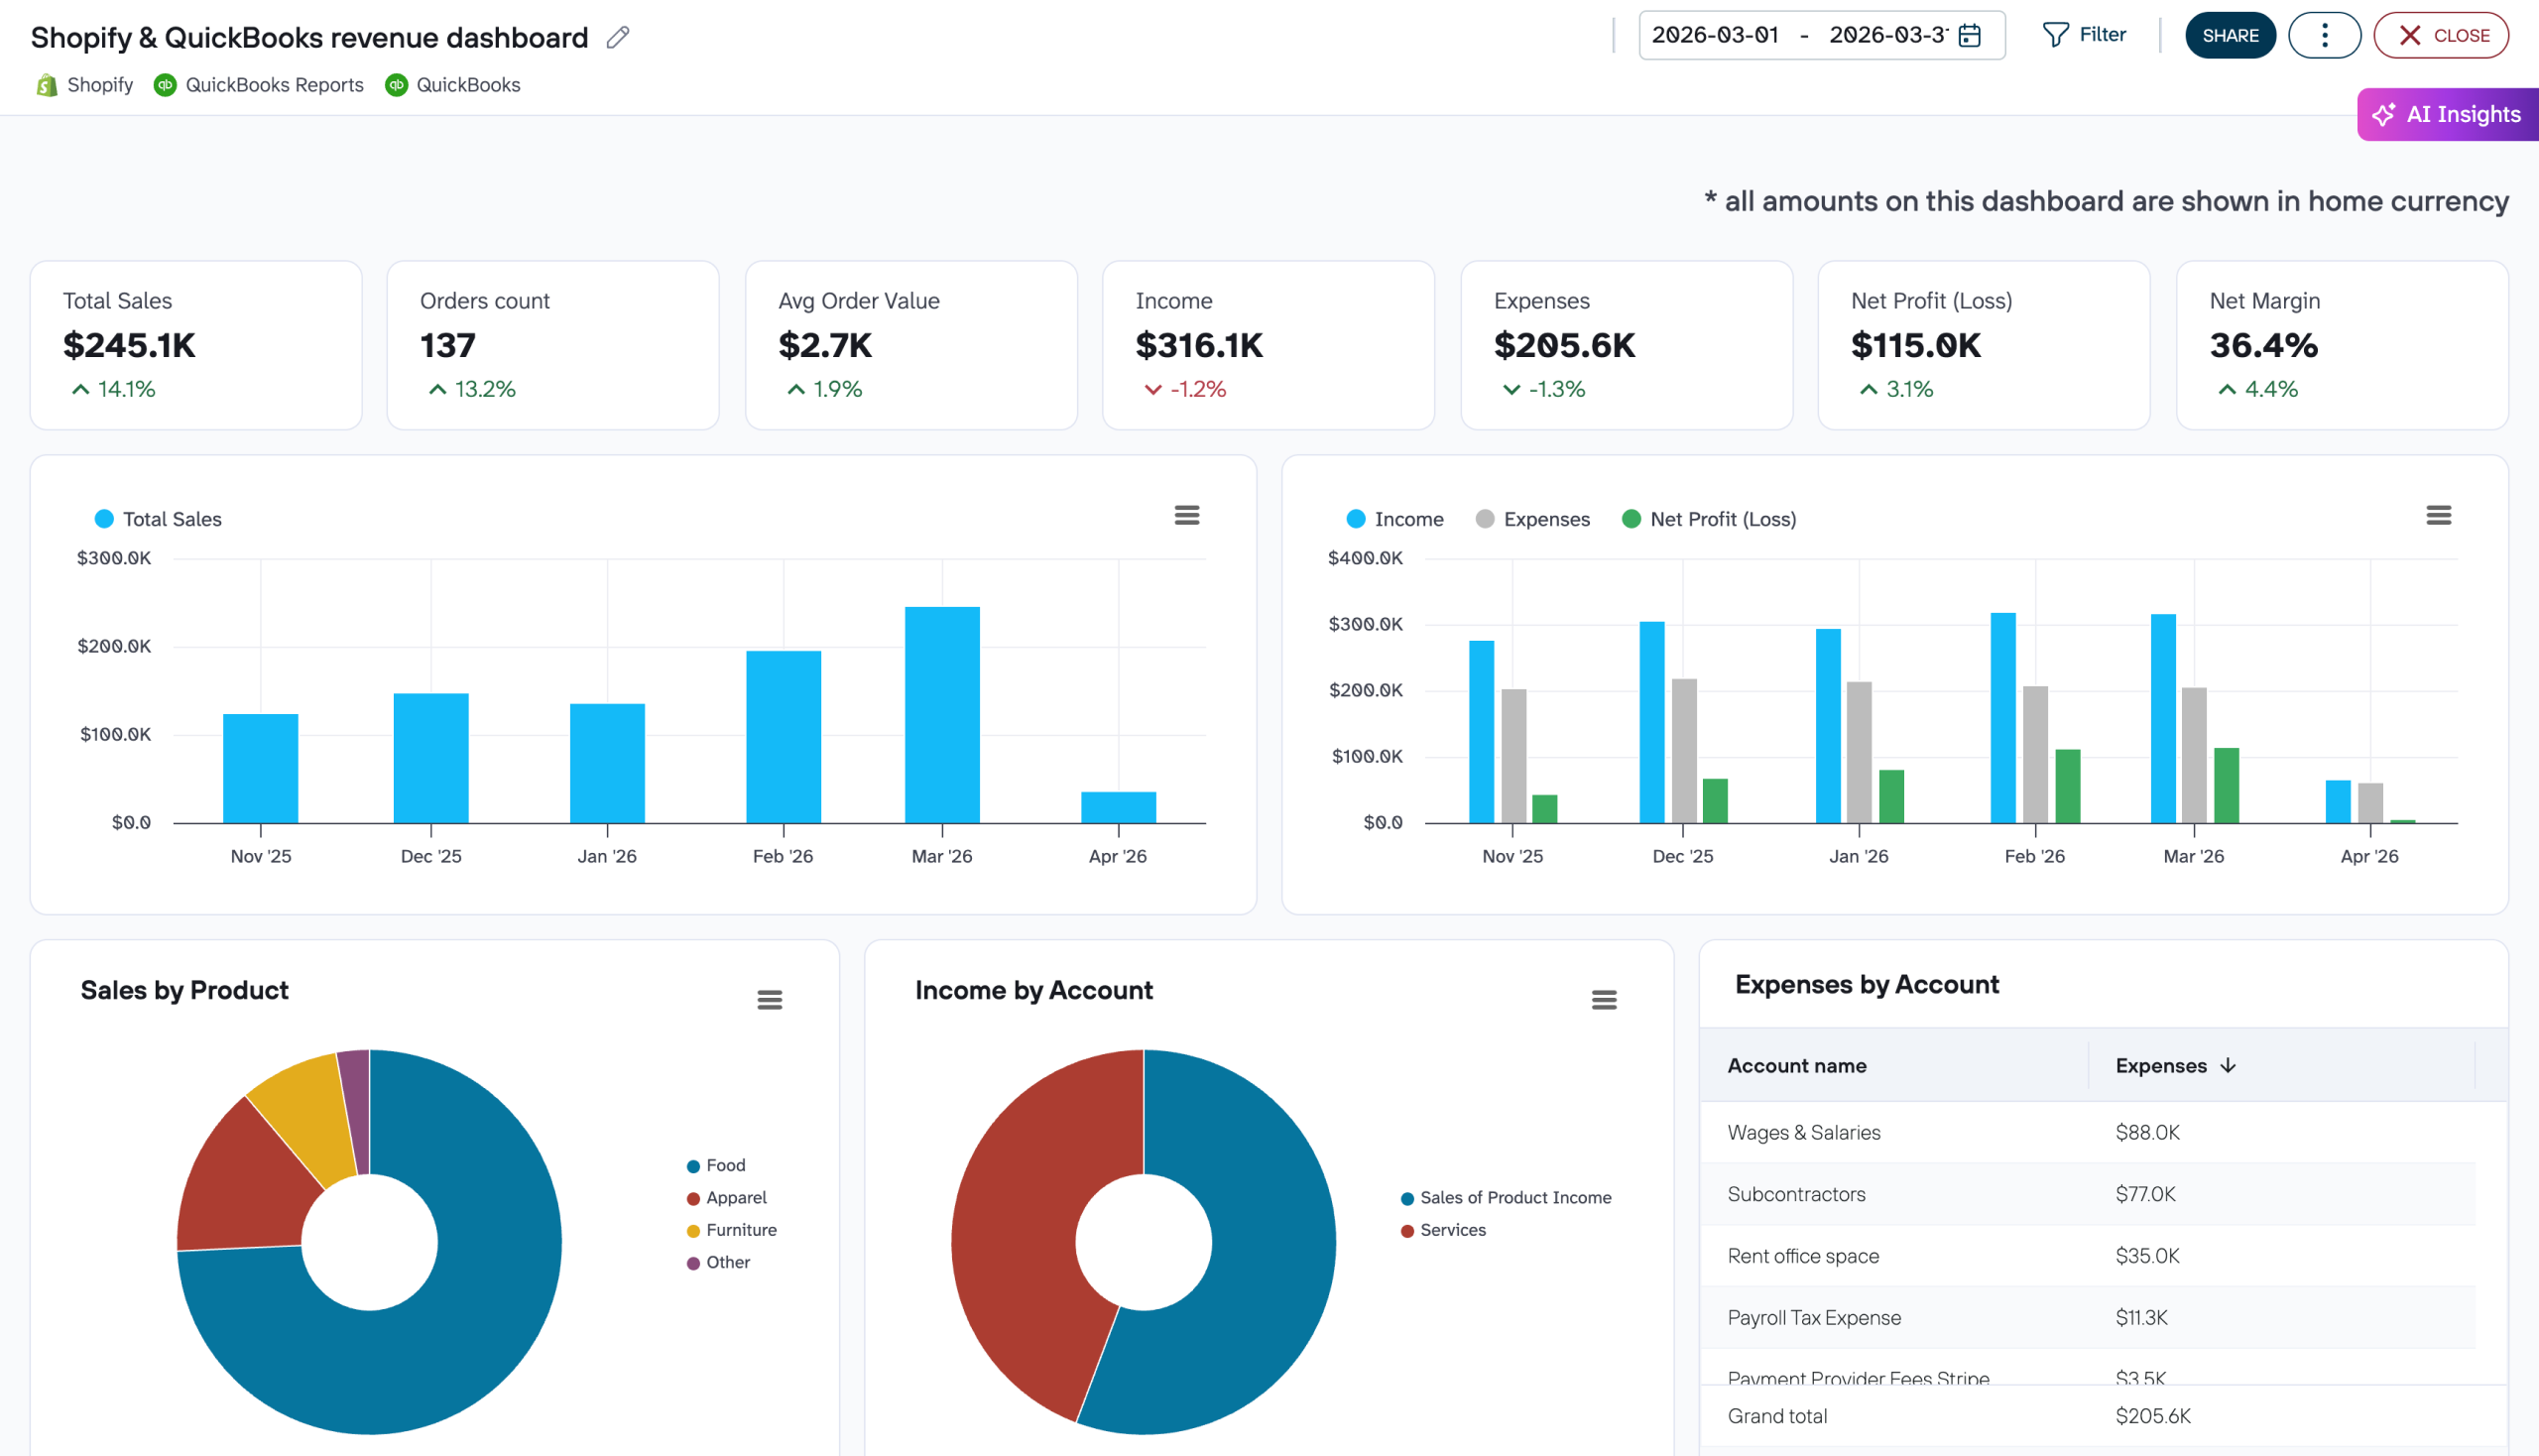2539x1456 pixels.
Task: Click the QuickBooks Reports source icon
Action: click(x=166, y=85)
